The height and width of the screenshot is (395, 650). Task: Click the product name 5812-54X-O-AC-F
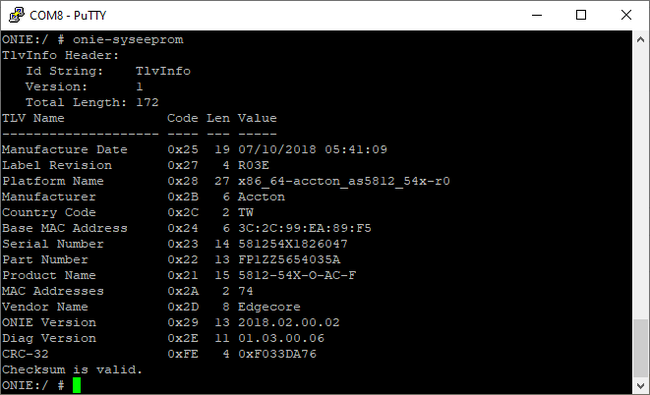point(297,276)
